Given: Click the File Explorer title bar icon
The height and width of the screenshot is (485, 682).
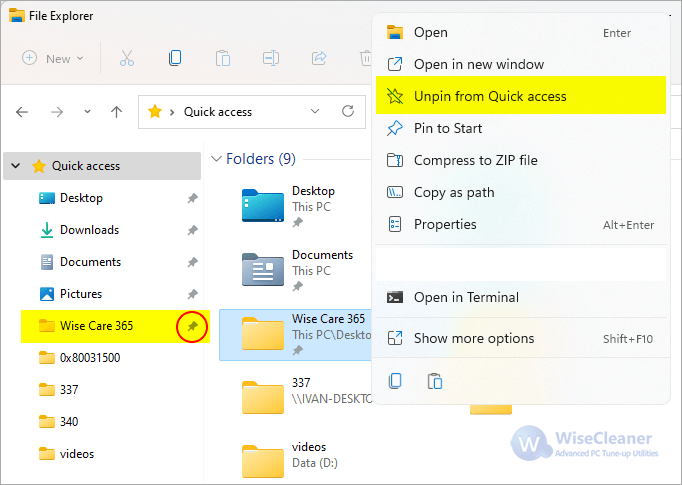Looking at the screenshot, I should pyautogui.click(x=17, y=16).
